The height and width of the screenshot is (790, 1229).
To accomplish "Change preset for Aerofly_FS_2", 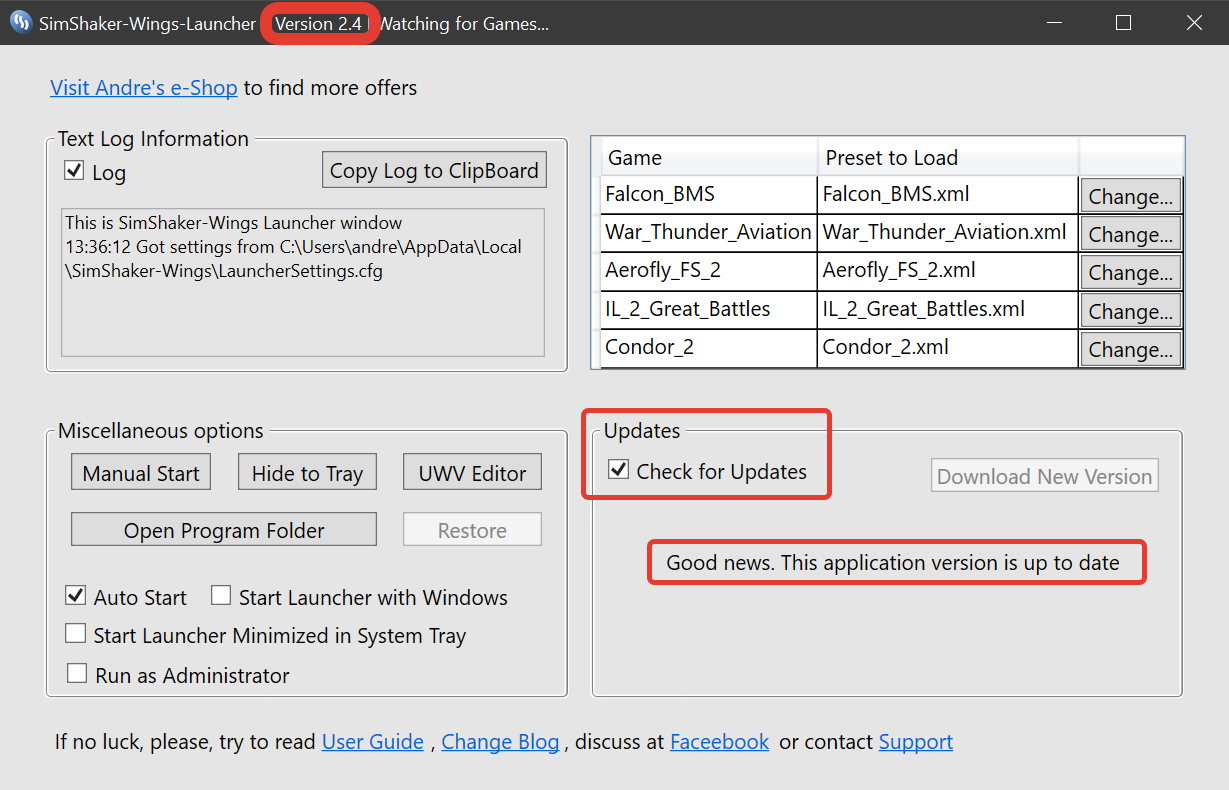I will (1131, 272).
